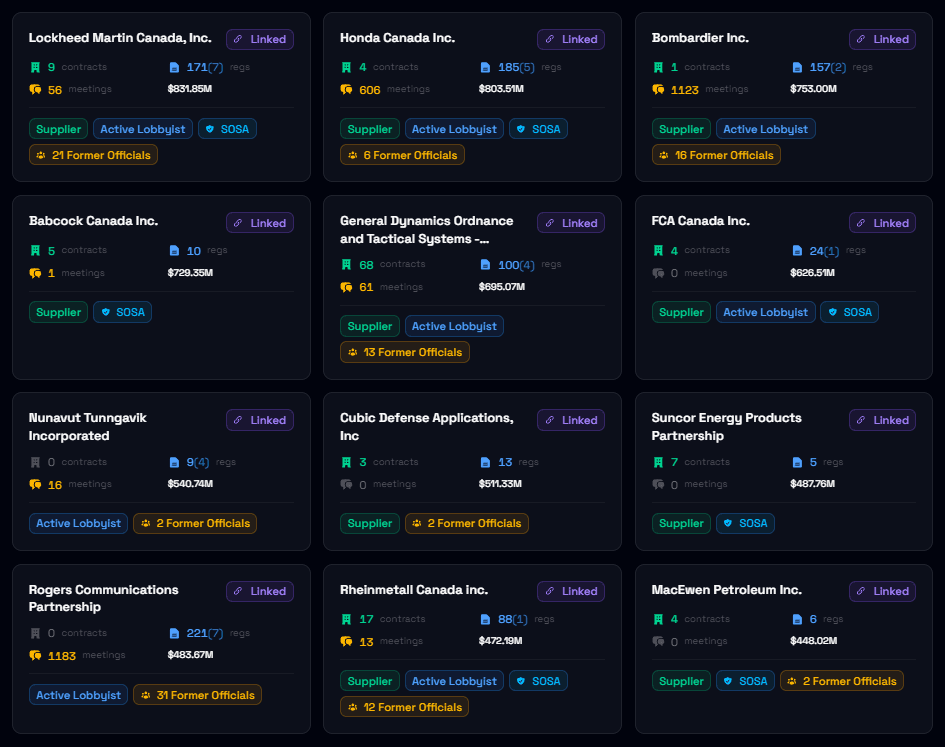945x747 pixels.
Task: Open Rheinmetall Canada Inc. company title
Action: click(414, 590)
